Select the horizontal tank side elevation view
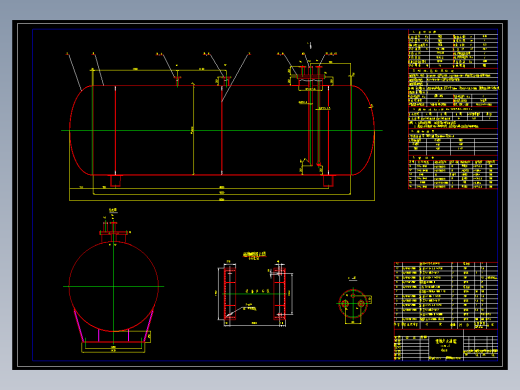Viewport: 520px width, 390px height. pyautogui.click(x=222, y=130)
